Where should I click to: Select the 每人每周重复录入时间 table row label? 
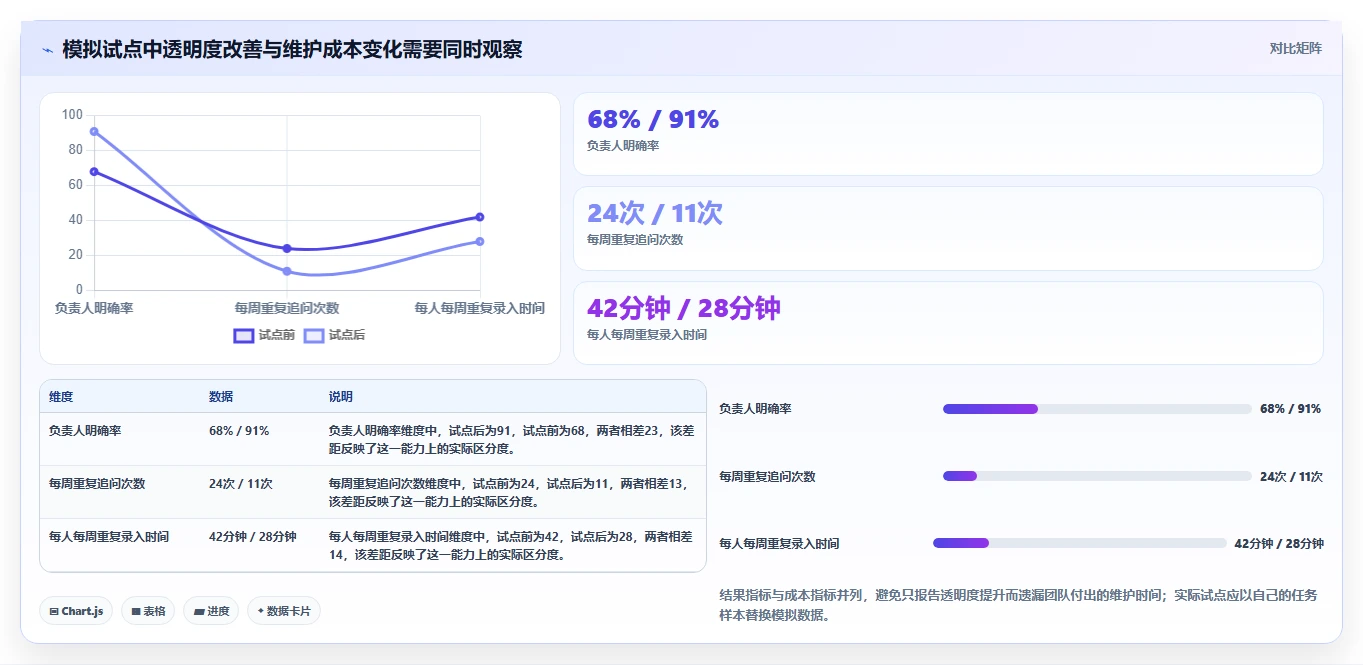[109, 536]
